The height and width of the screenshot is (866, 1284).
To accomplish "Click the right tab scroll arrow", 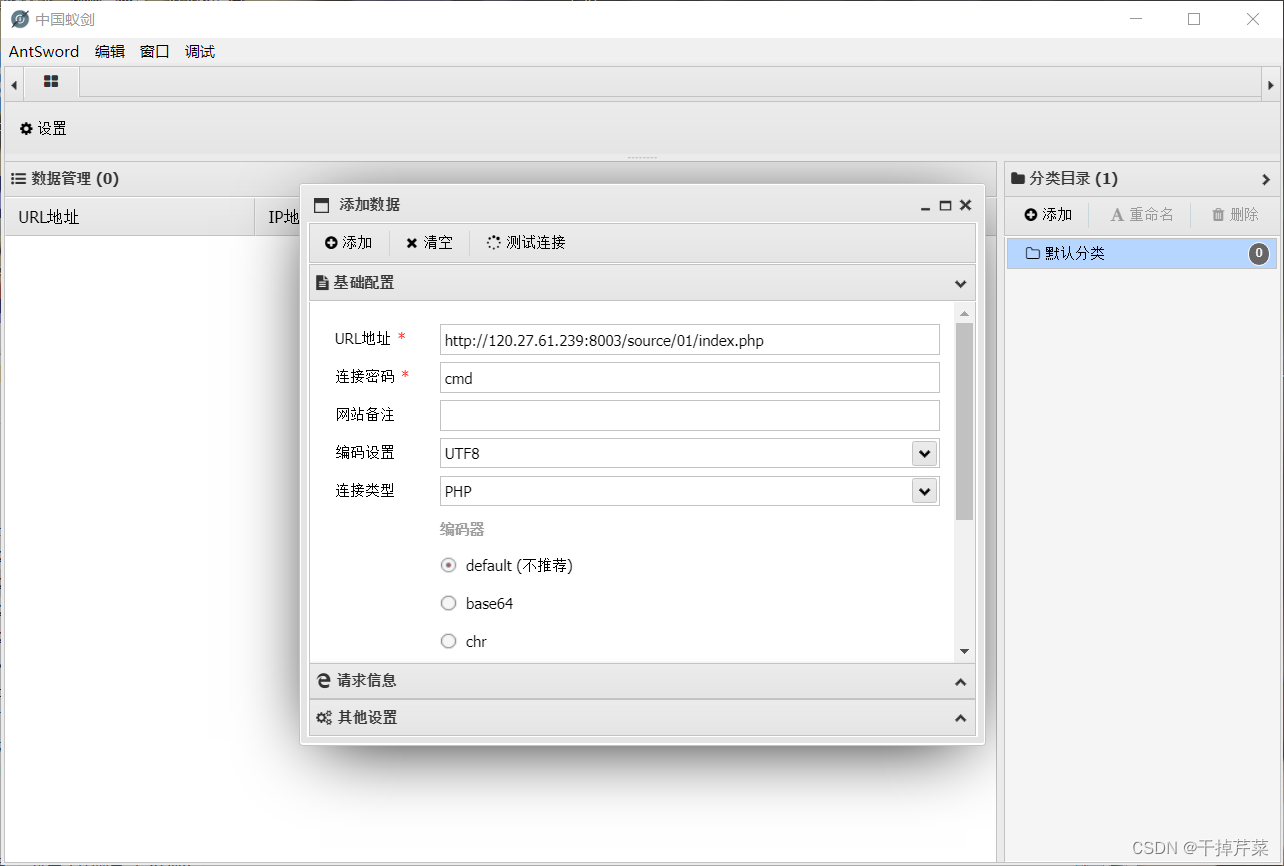I will pyautogui.click(x=1271, y=85).
